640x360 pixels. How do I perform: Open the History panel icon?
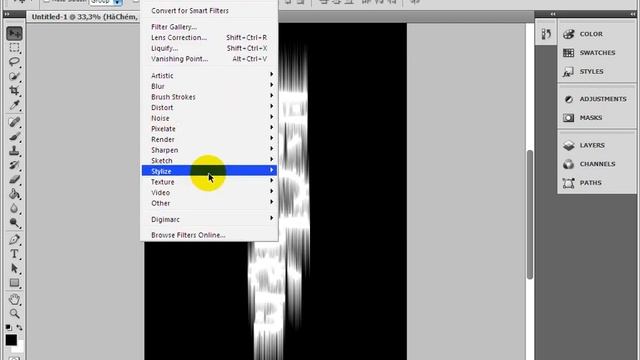pos(546,34)
